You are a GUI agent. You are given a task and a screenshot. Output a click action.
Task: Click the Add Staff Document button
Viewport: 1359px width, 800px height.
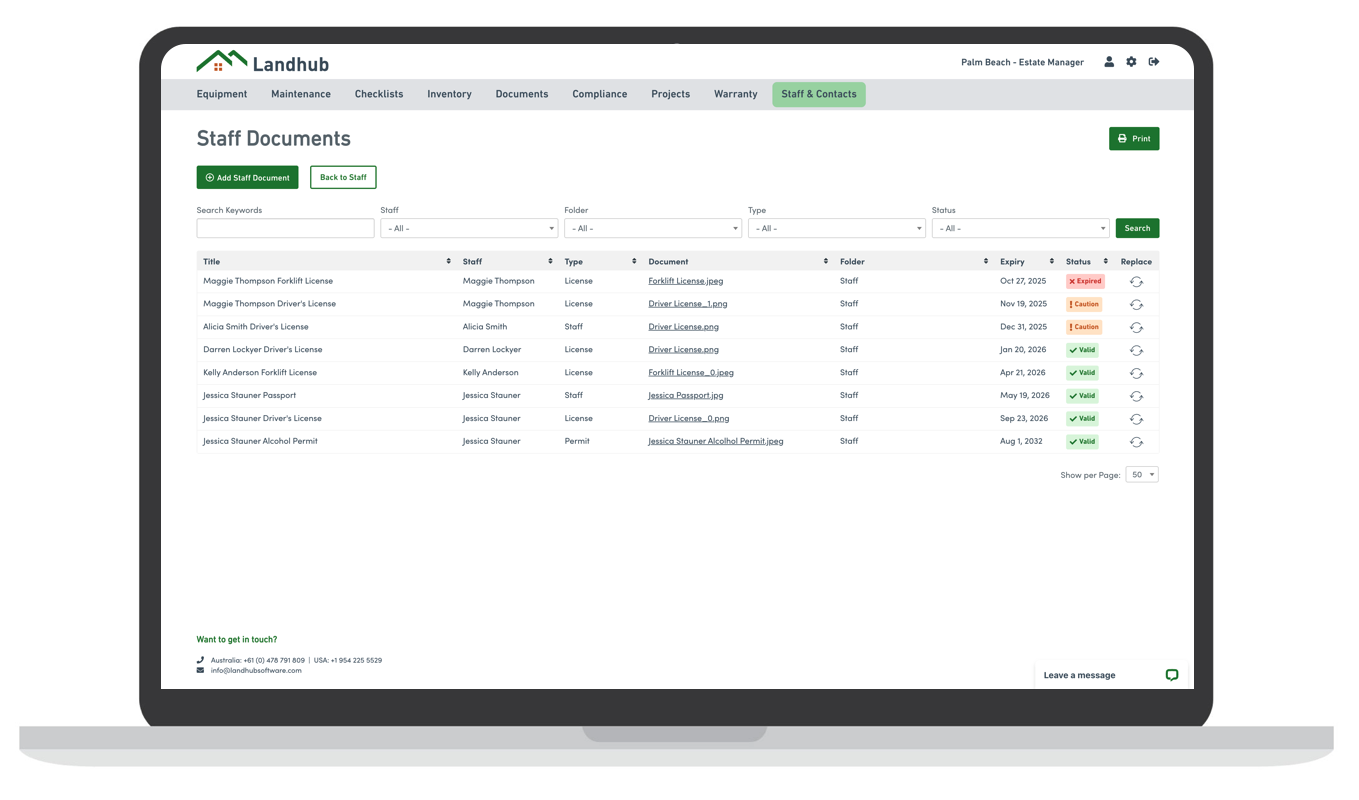[x=247, y=178]
